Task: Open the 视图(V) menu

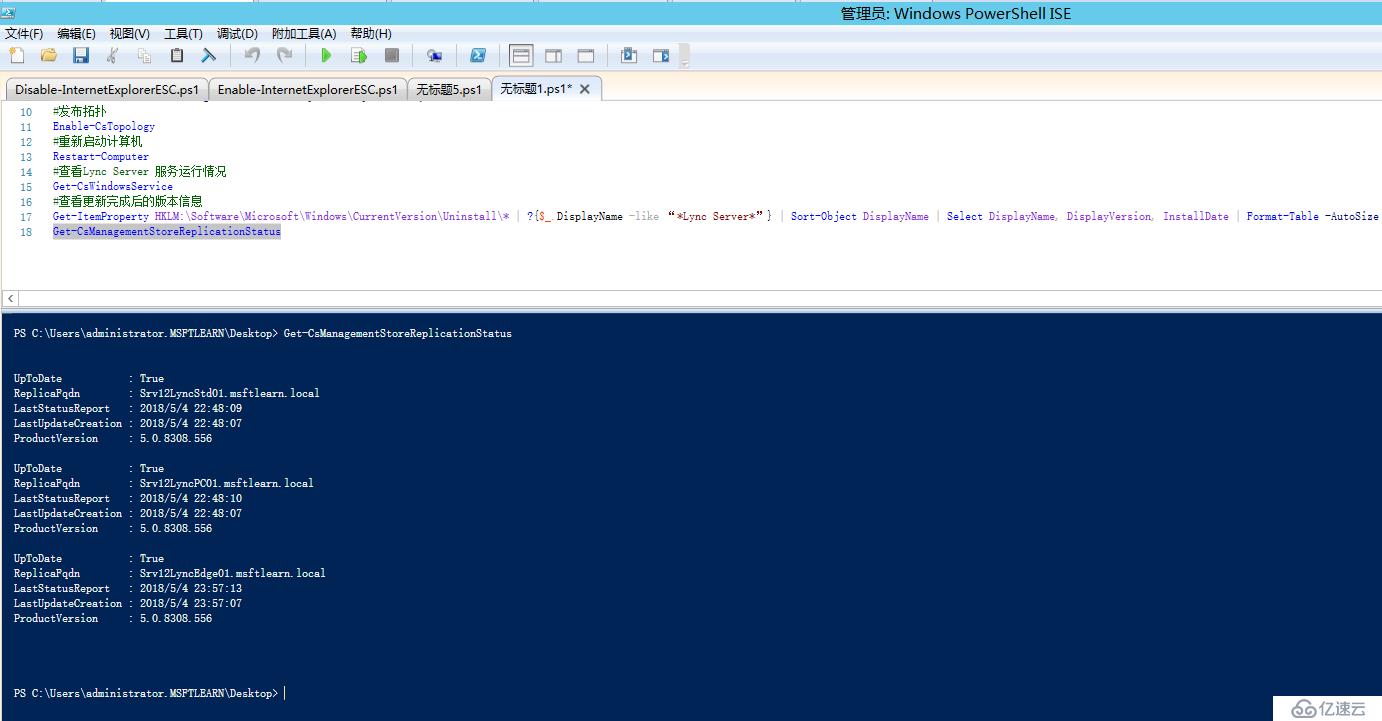Action: pyautogui.click(x=130, y=34)
